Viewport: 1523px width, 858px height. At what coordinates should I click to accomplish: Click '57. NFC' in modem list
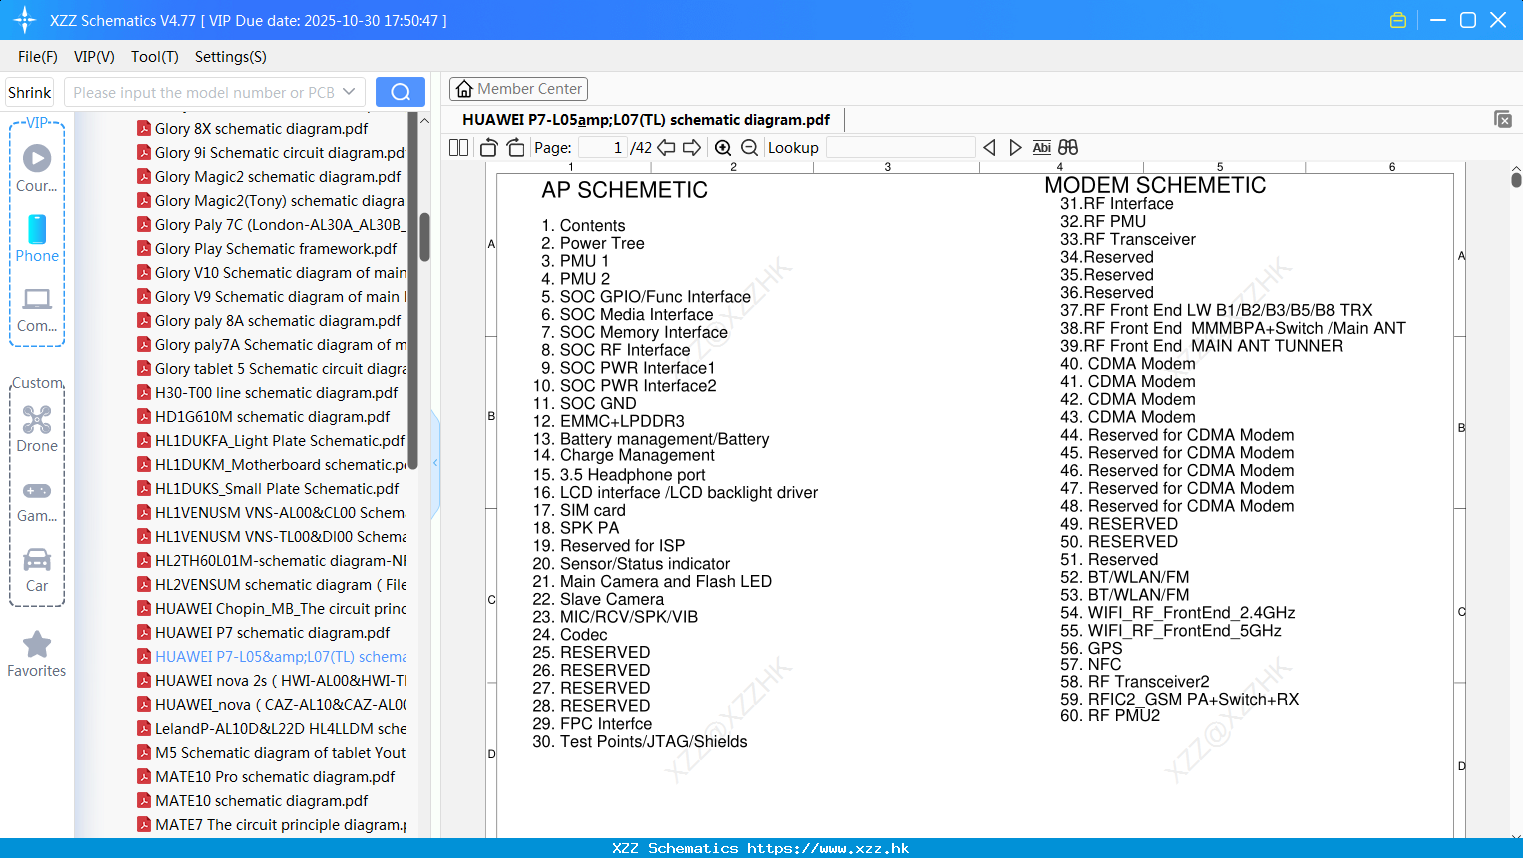click(x=1091, y=665)
